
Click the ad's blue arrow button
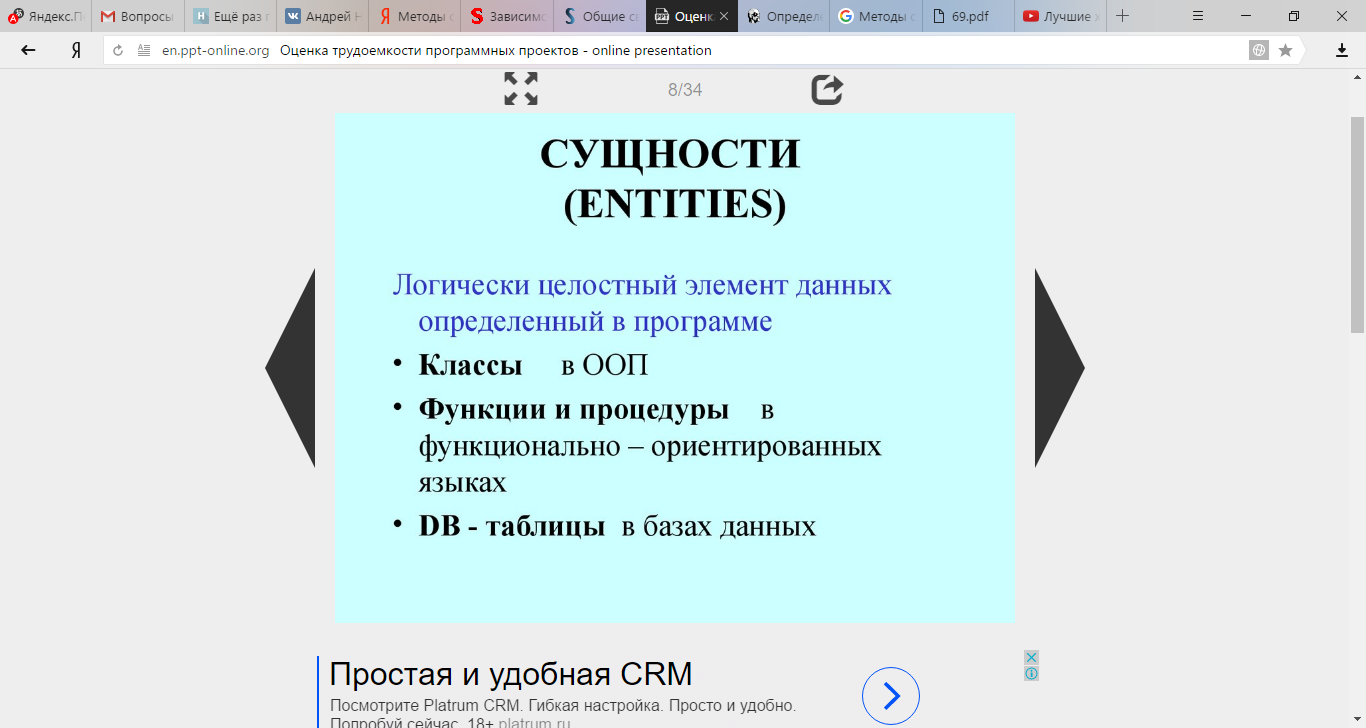(890, 696)
